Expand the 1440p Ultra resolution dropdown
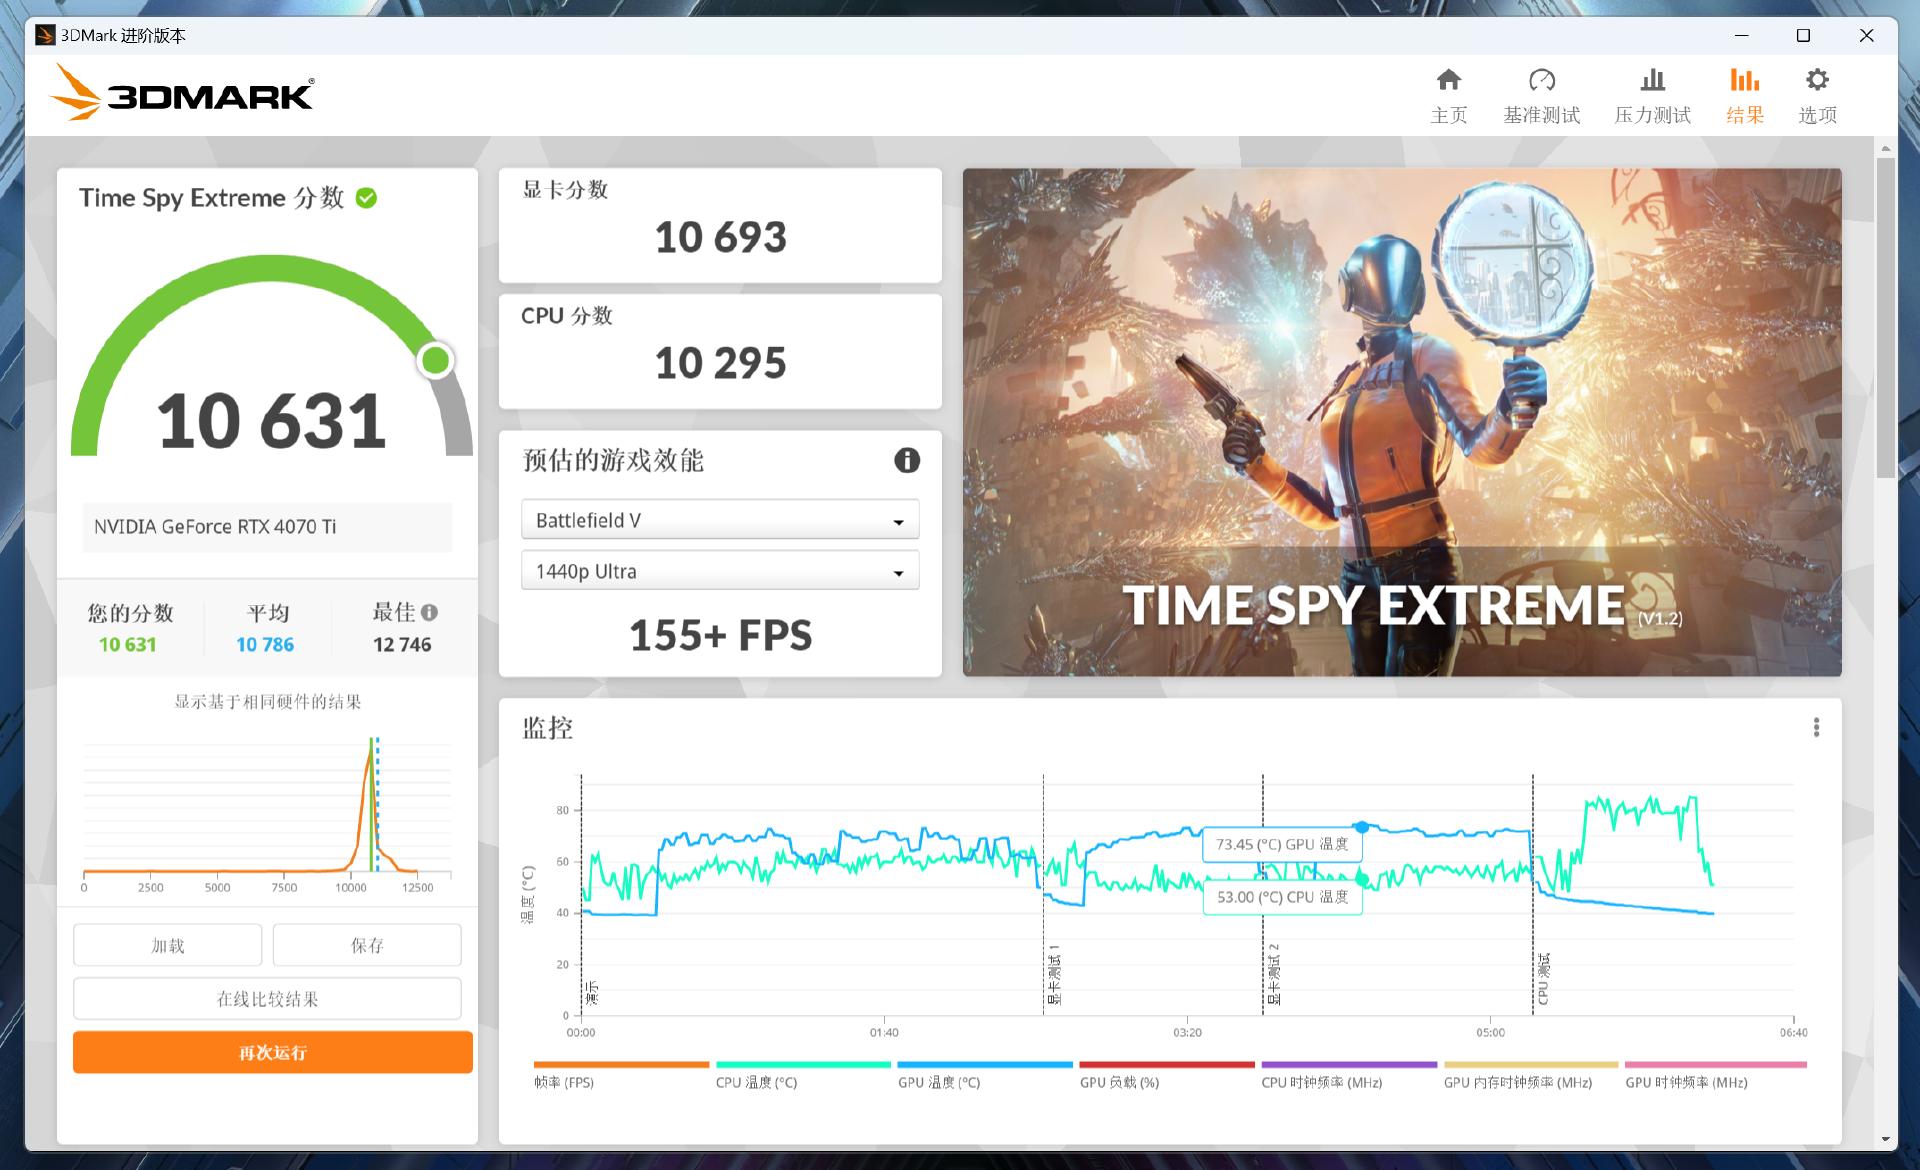This screenshot has width=1920, height=1170. pos(719,571)
